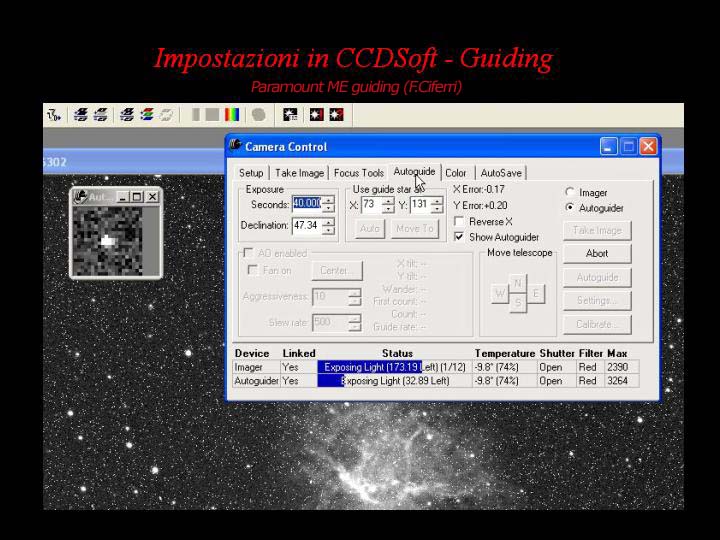The height and width of the screenshot is (540, 720).
Task: Click the Move To button
Action: [x=415, y=229]
